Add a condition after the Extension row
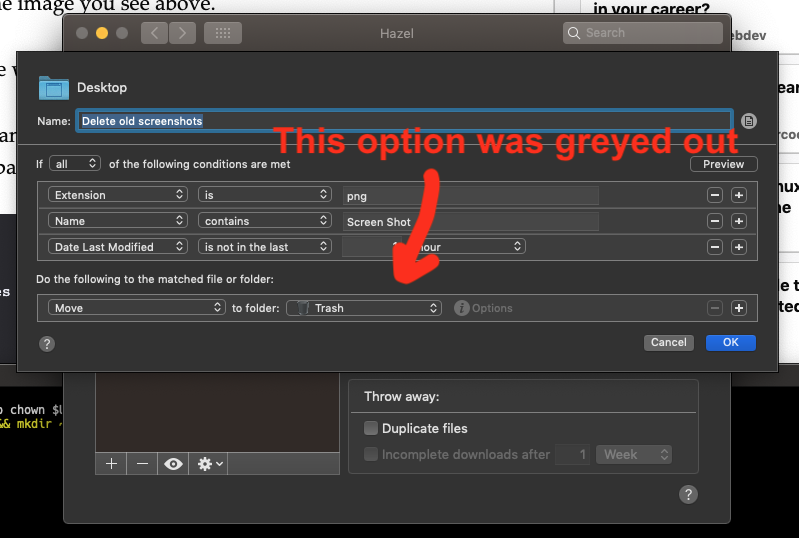This screenshot has width=799, height=538. (739, 195)
